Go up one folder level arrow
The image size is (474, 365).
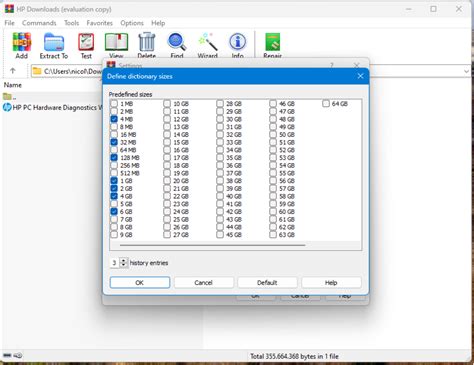click(13, 71)
